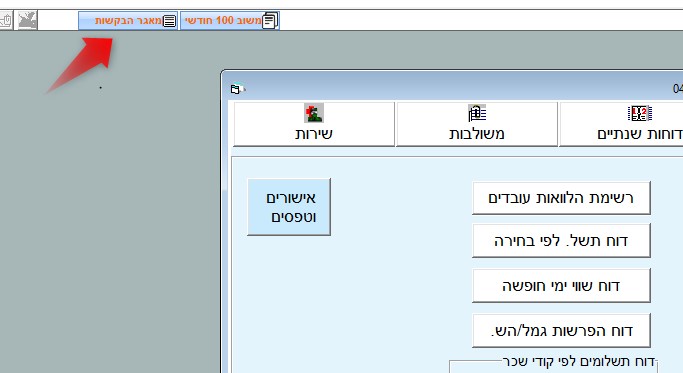The image size is (683, 373).
Task: Open the אישורים וטפסים section button
Action: pyautogui.click(x=289, y=207)
